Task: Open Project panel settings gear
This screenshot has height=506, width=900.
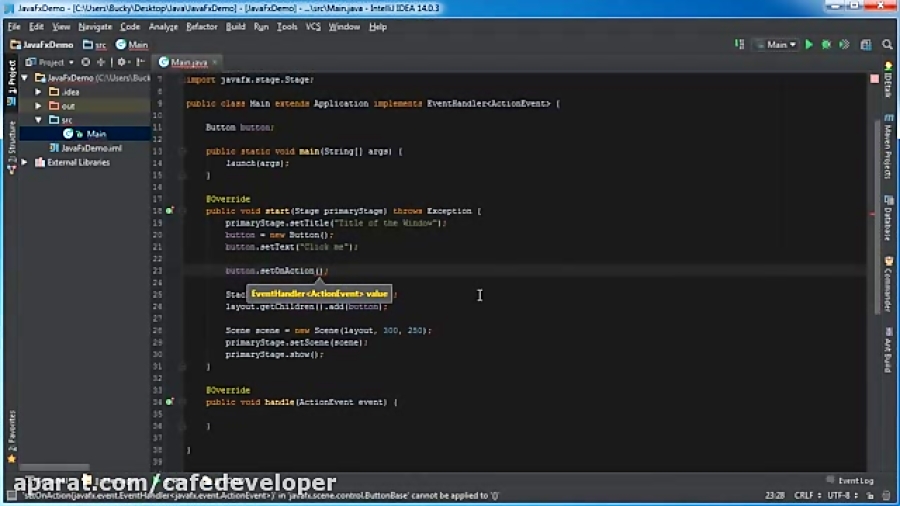Action: click(x=123, y=62)
